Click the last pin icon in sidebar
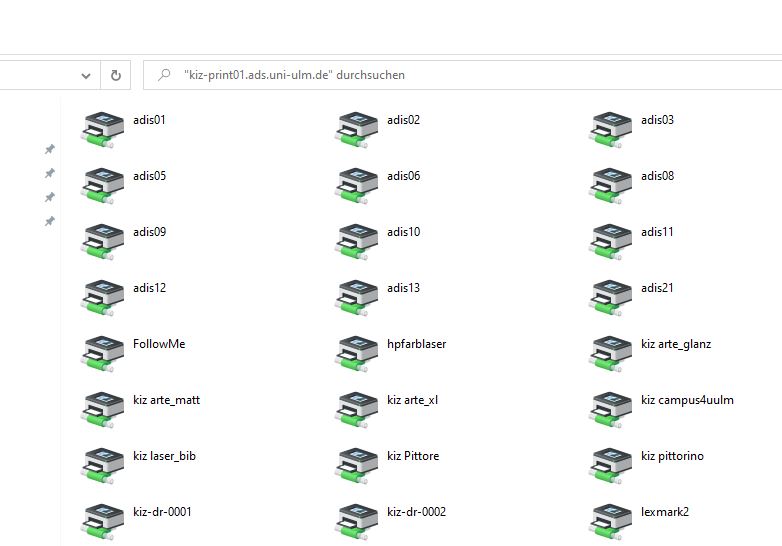 click(x=49, y=221)
